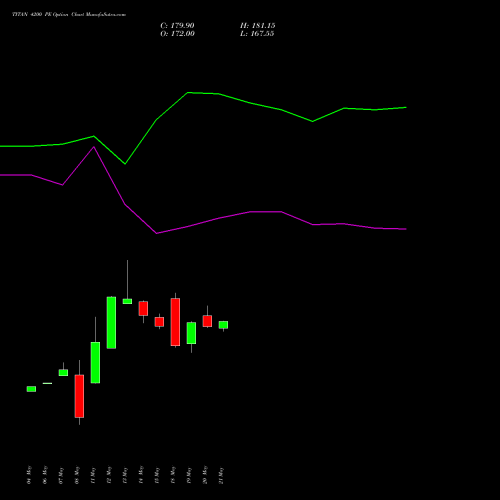Click the 04 May date axis label
Screen dimensions: 500x500
pos(29,475)
